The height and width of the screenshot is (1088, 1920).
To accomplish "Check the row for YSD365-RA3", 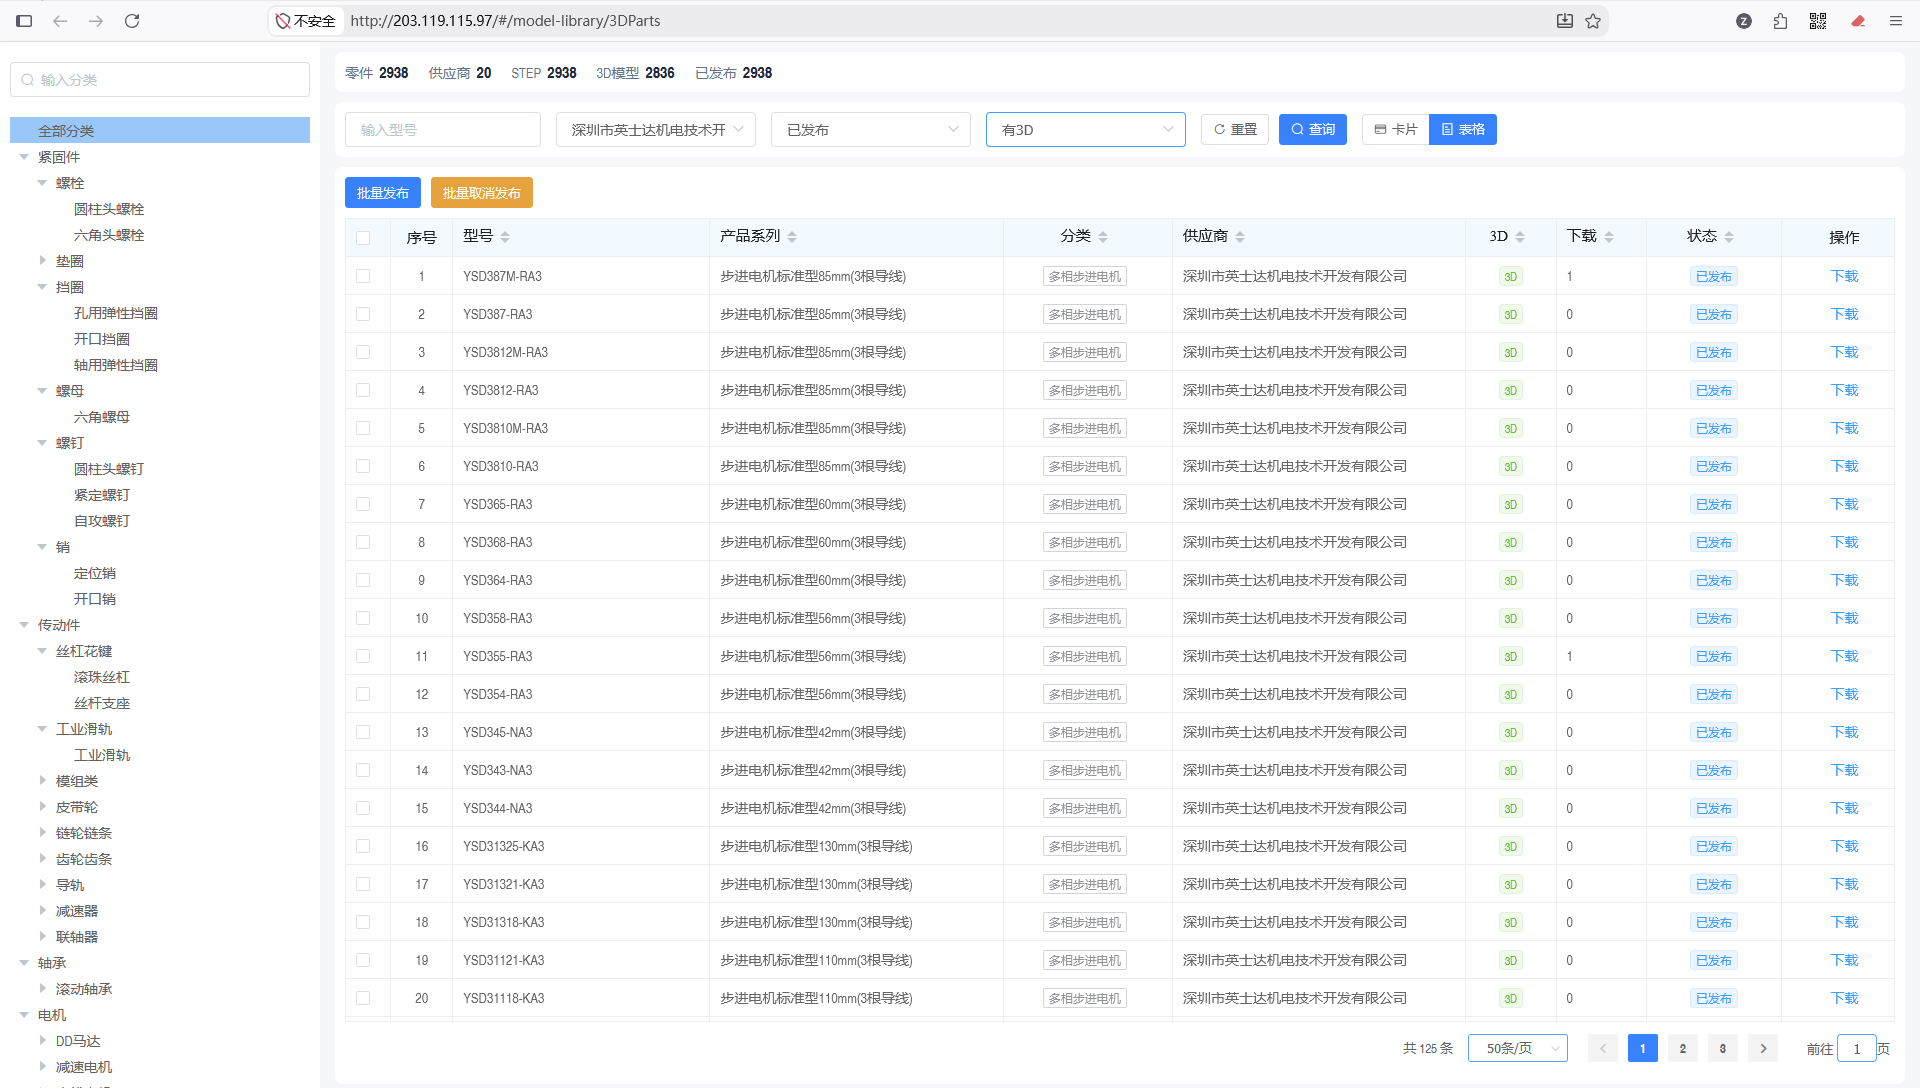I will [363, 504].
